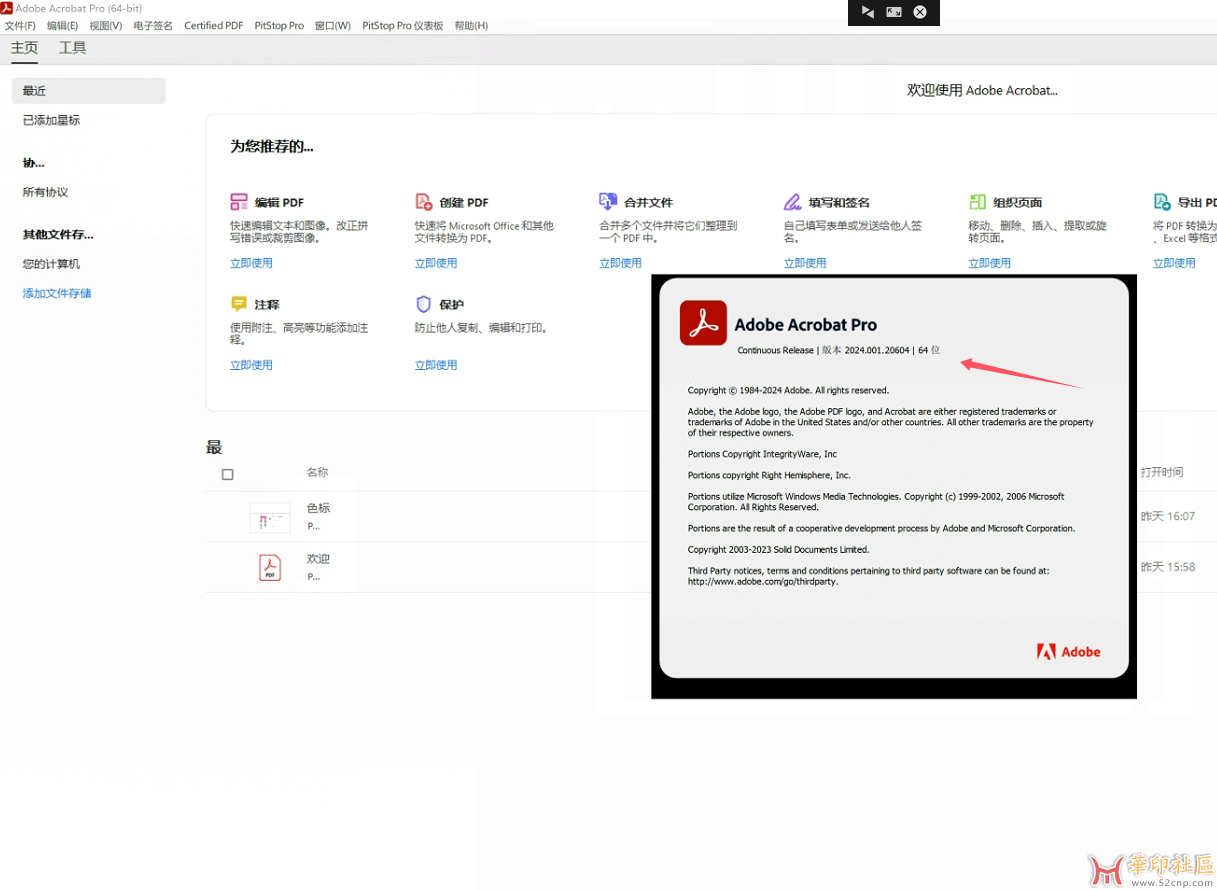Open the 文件(F) menu
1217x890 pixels.
tap(20, 26)
